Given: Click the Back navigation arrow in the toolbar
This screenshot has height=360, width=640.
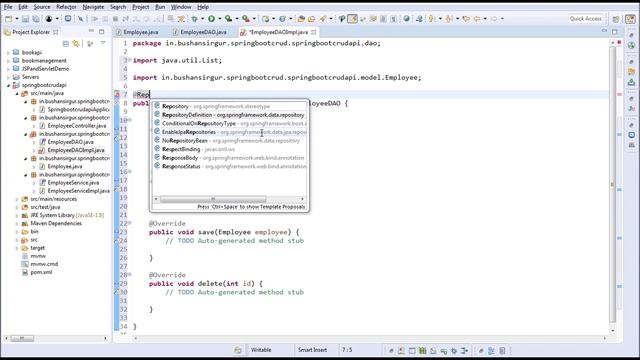Looking at the screenshot, I should (476, 19).
